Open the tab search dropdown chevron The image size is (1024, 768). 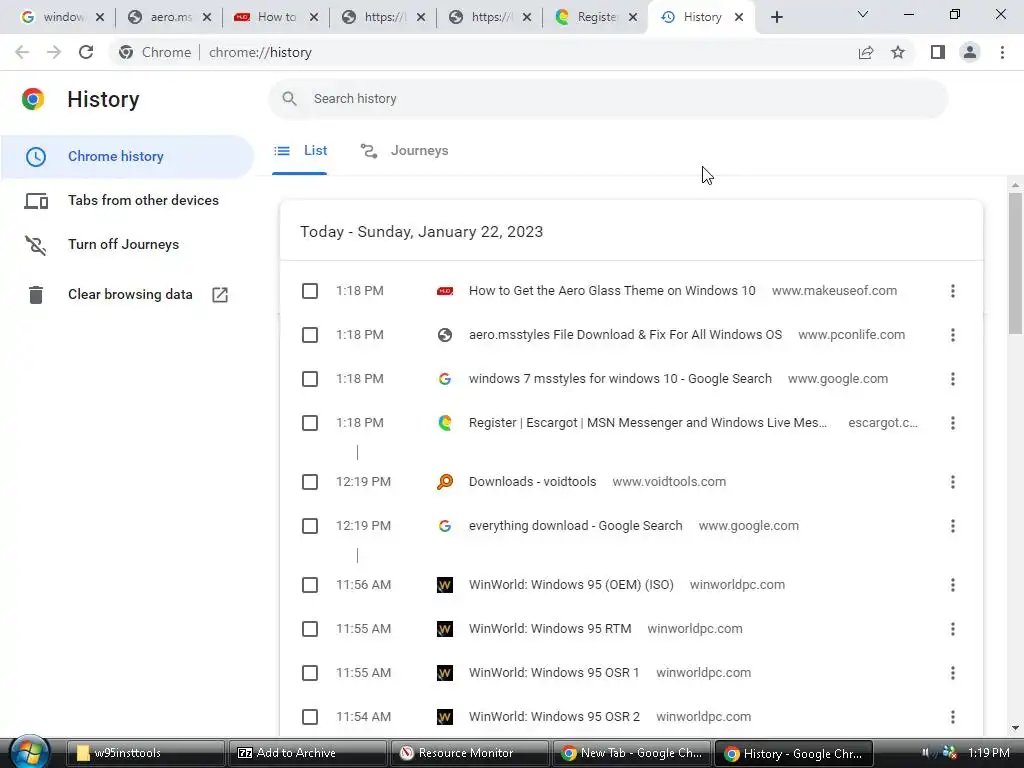click(x=863, y=14)
